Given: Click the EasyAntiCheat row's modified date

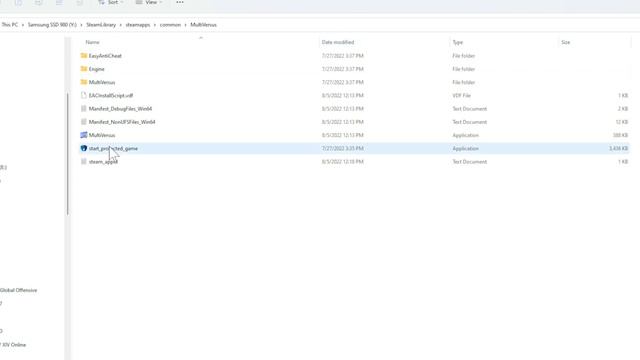Looking at the screenshot, I should (x=342, y=56).
